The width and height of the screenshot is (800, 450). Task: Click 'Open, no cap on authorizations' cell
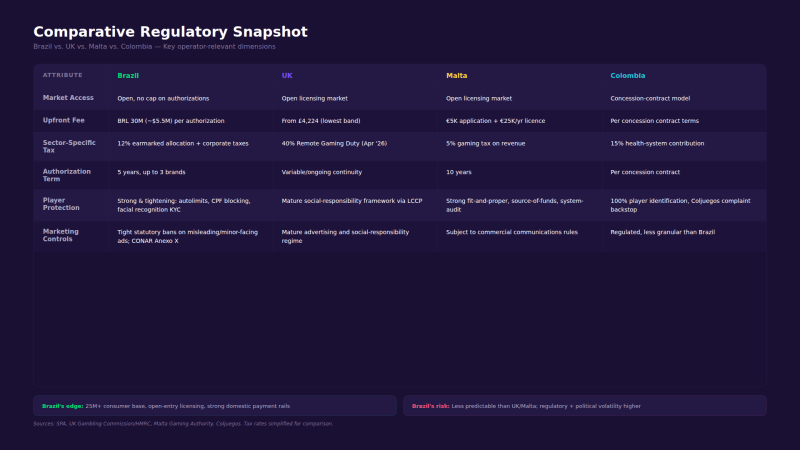tap(163, 98)
